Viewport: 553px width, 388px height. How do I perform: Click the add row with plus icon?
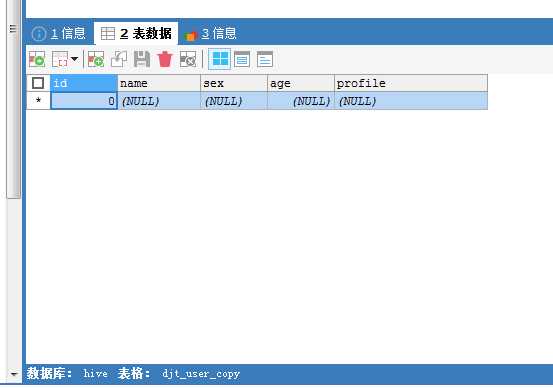click(96, 59)
